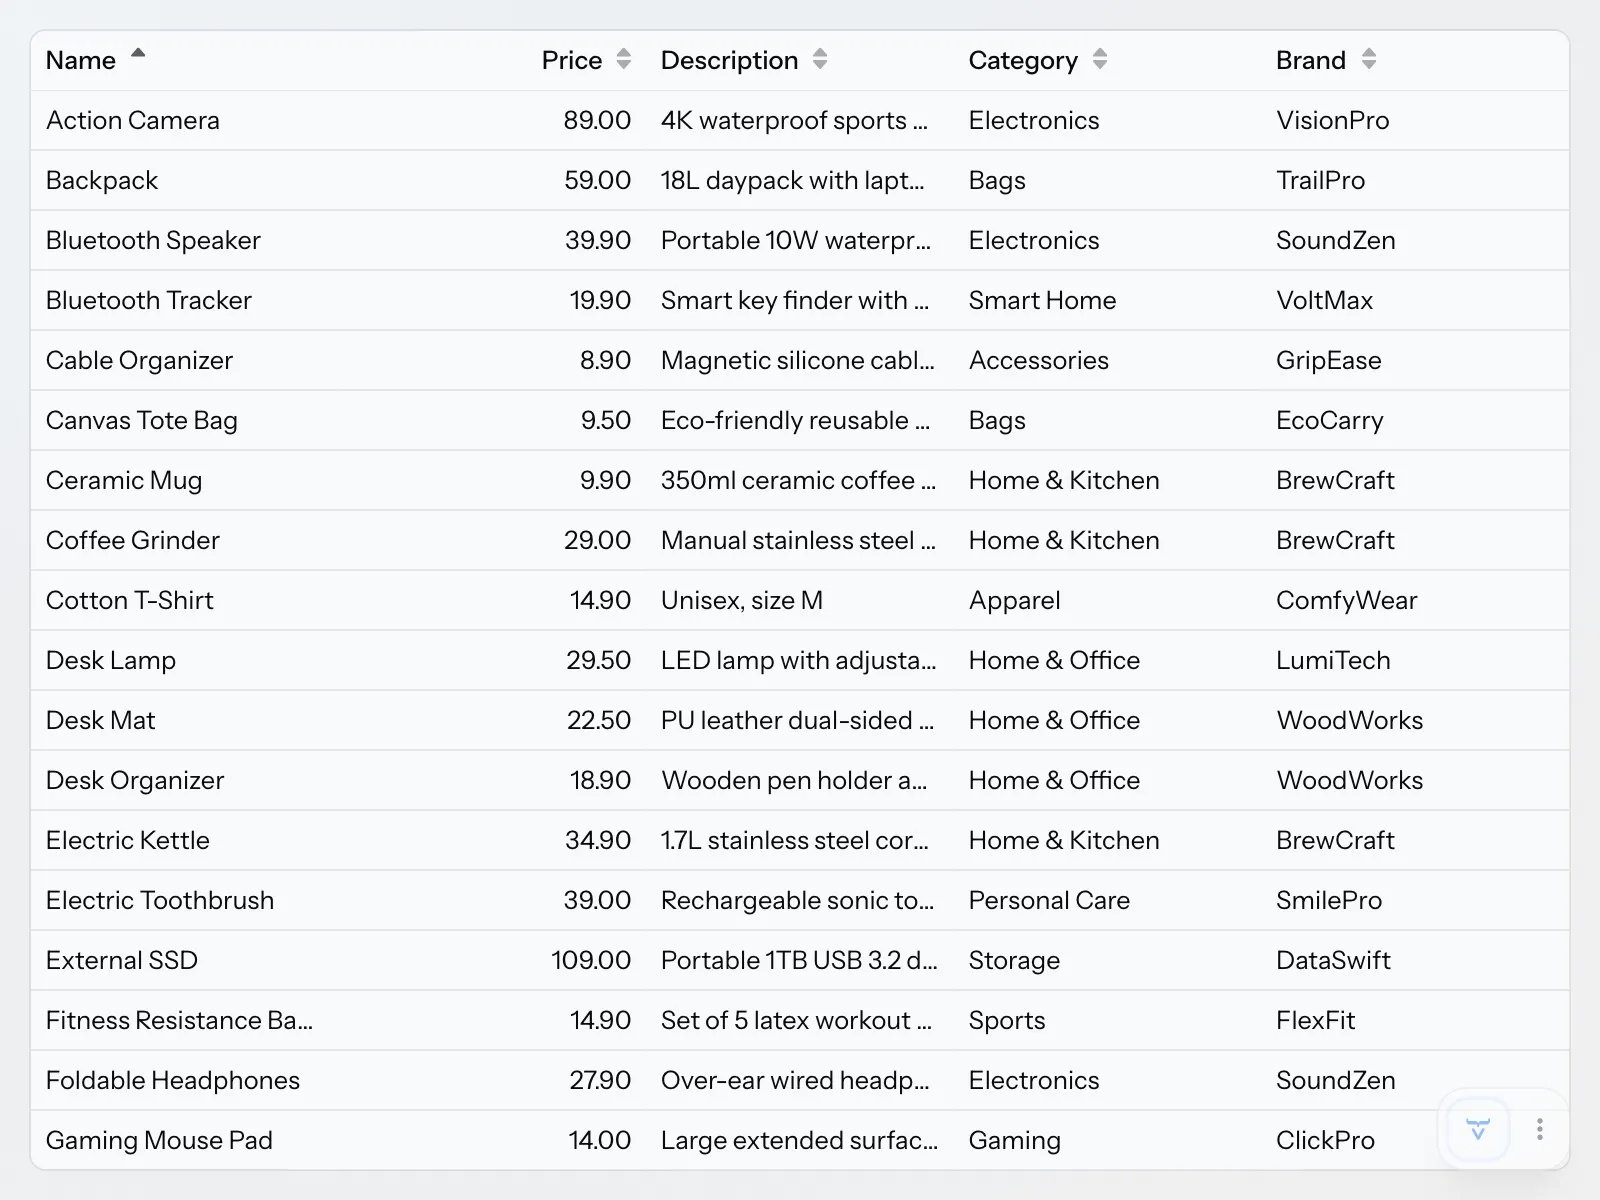Select the Desk Mat product name
This screenshot has width=1600, height=1200.
(x=101, y=720)
